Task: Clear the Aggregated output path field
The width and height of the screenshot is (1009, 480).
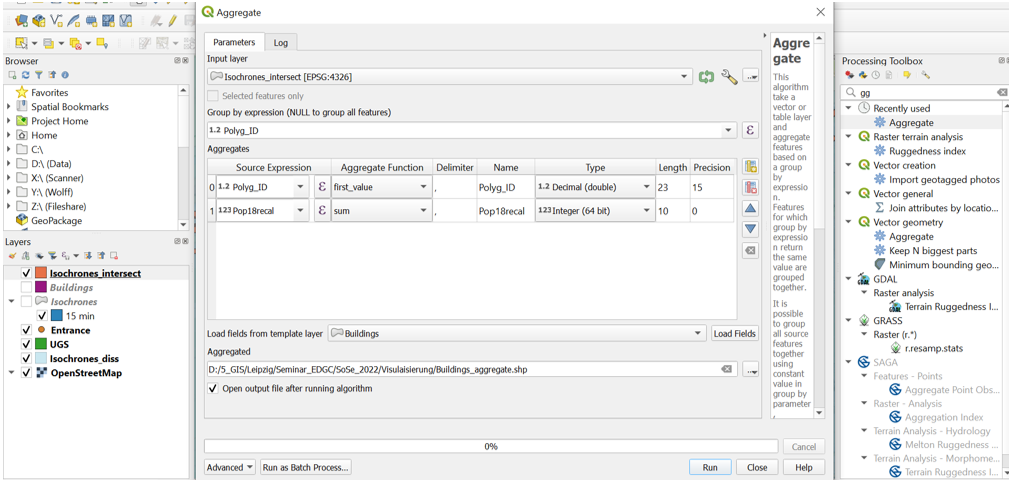Action: click(x=727, y=370)
